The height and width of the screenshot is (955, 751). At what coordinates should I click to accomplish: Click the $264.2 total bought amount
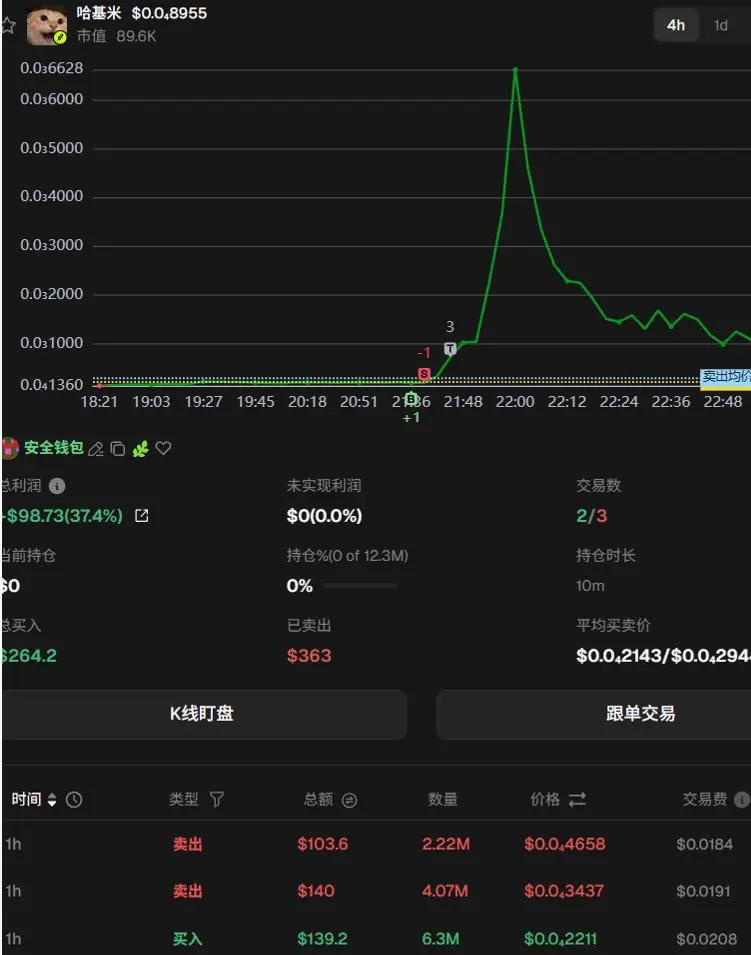pos(29,656)
